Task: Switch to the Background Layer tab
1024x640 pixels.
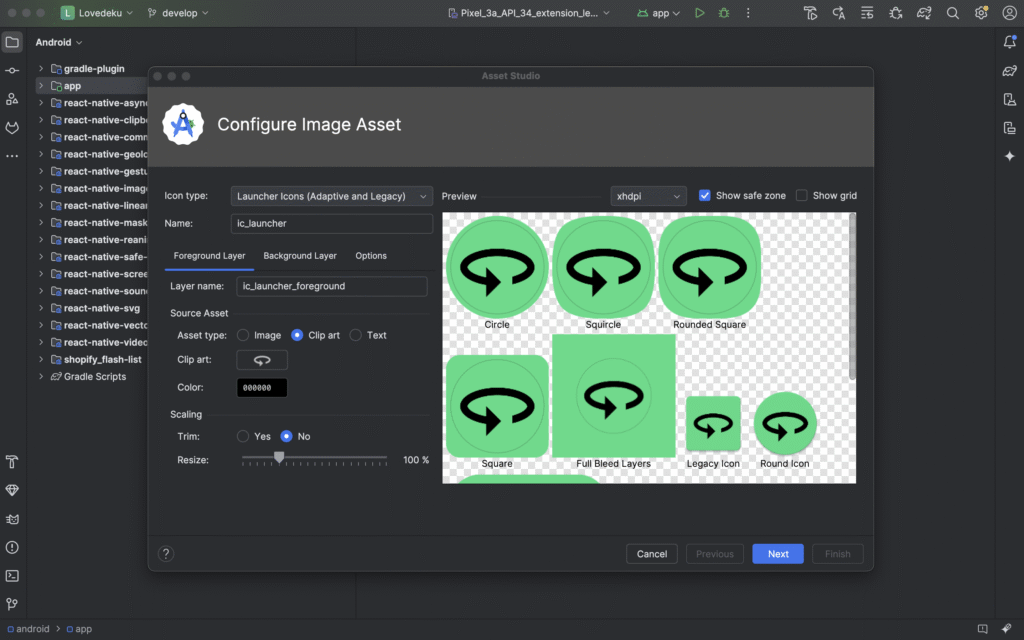Action: pos(300,256)
